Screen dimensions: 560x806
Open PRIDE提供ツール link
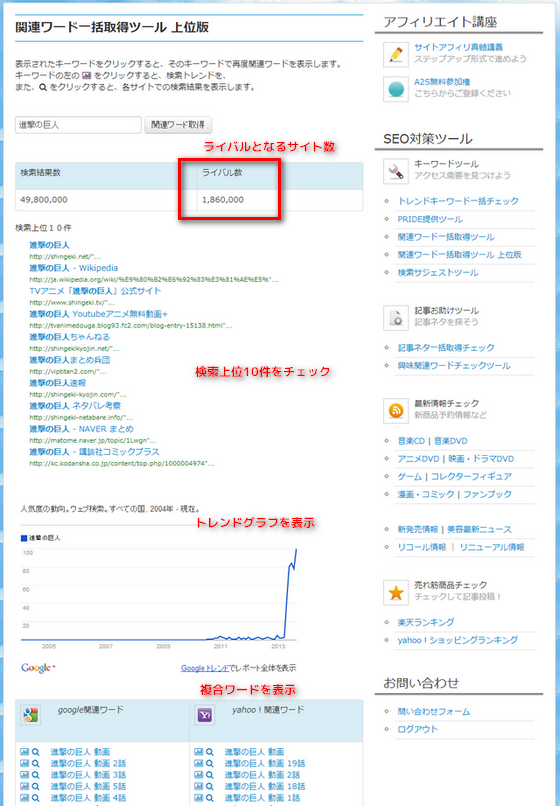(x=430, y=219)
